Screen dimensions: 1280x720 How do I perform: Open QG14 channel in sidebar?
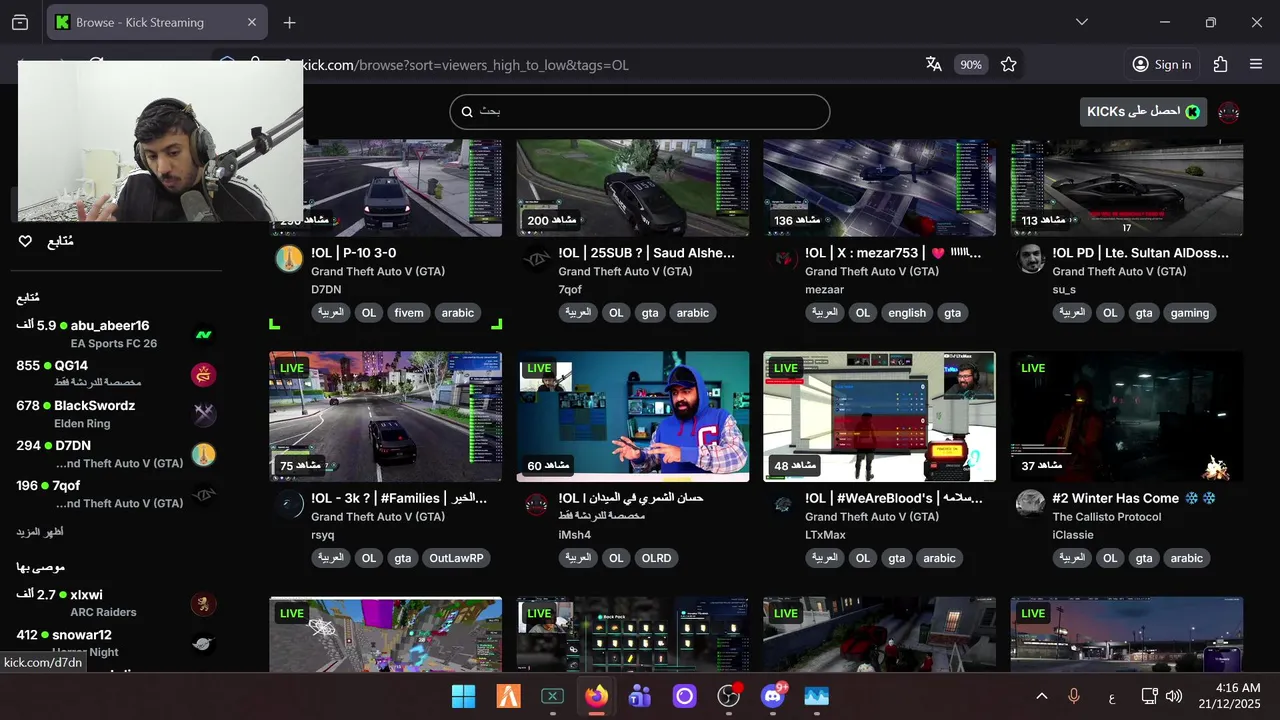pyautogui.click(x=115, y=374)
